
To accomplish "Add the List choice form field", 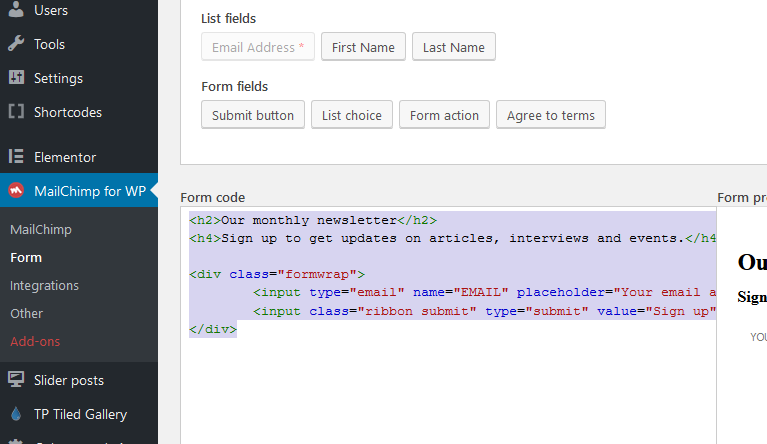I will pyautogui.click(x=351, y=115).
